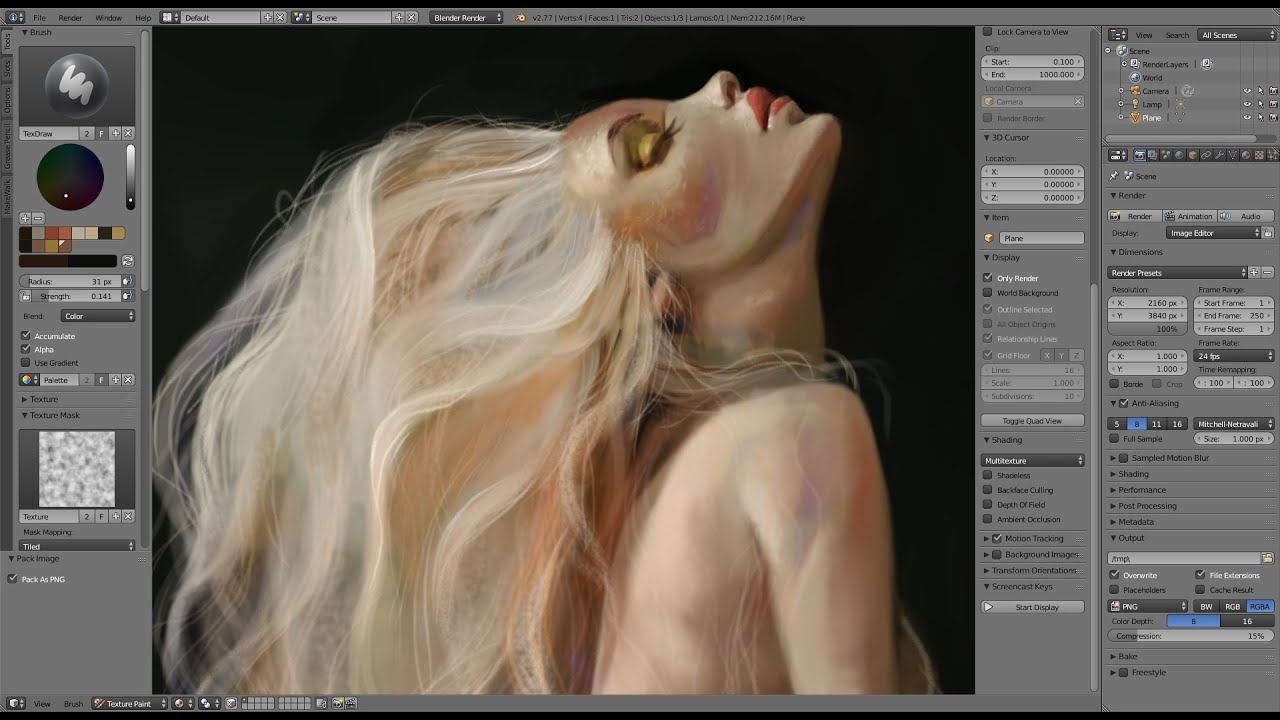
Task: Open the Material properties tab icon
Action: tap(1246, 155)
